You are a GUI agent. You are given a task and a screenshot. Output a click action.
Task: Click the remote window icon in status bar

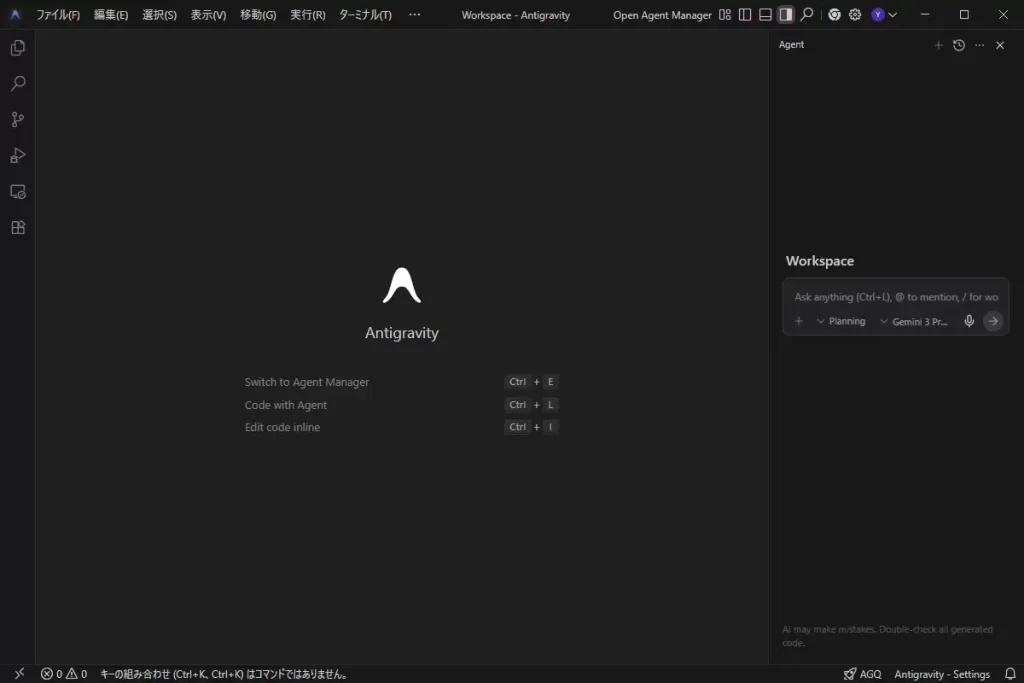click(20, 673)
